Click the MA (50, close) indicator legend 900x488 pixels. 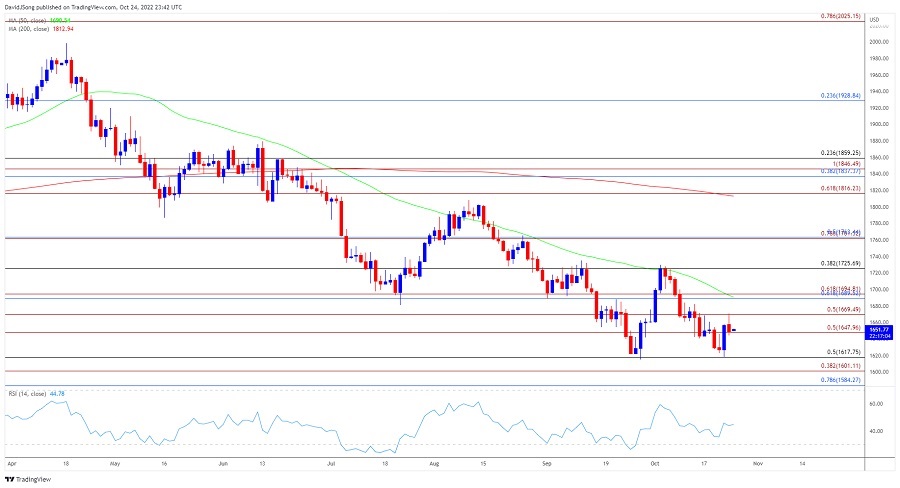(39, 21)
